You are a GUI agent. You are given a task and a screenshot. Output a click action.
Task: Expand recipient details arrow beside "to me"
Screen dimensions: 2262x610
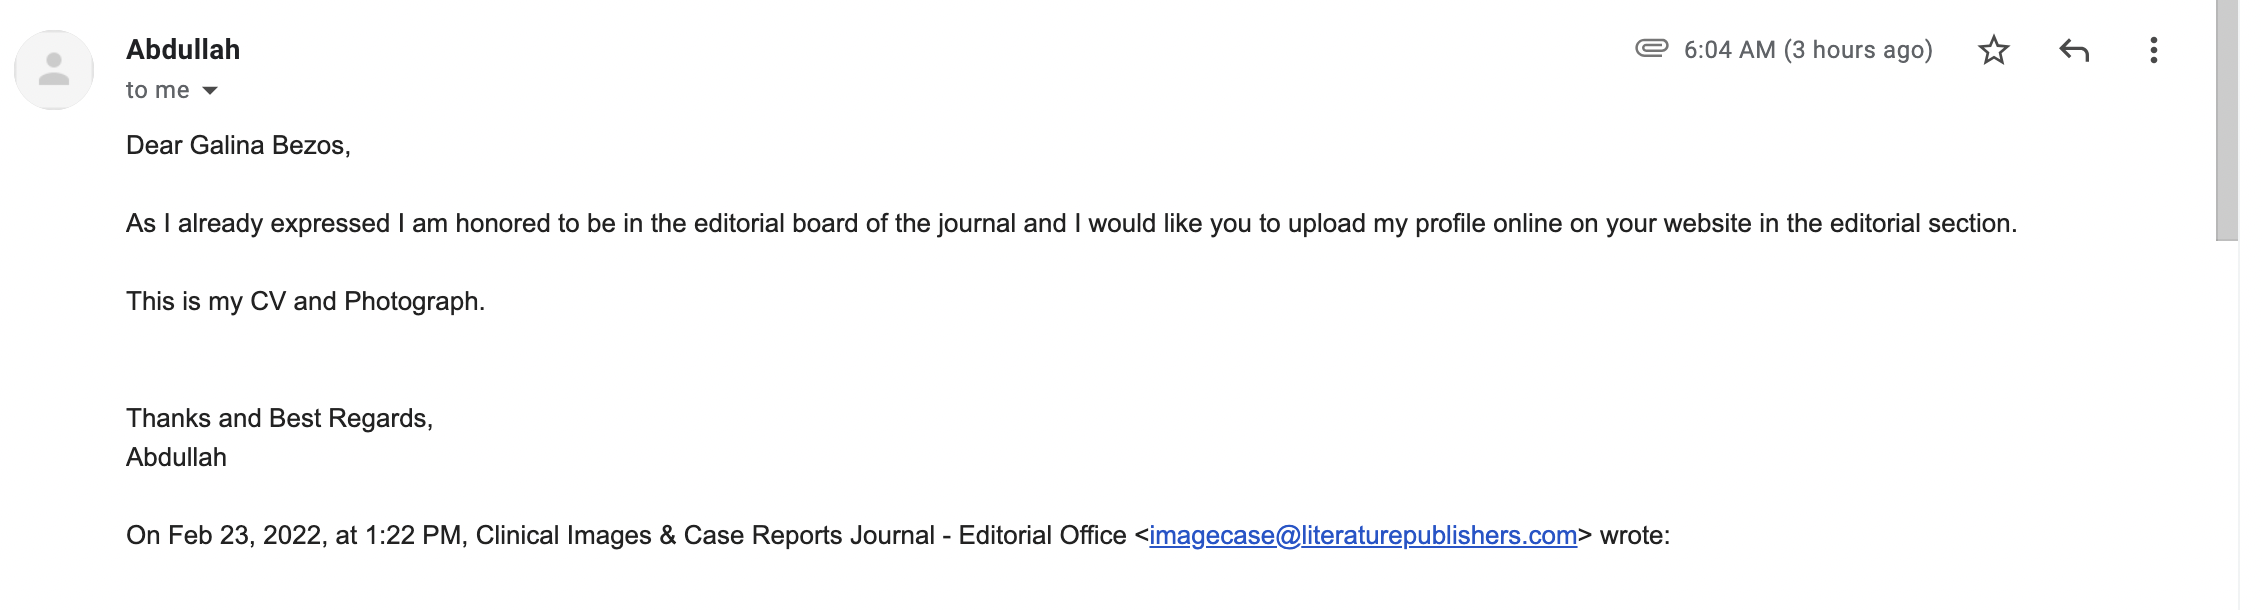(210, 91)
